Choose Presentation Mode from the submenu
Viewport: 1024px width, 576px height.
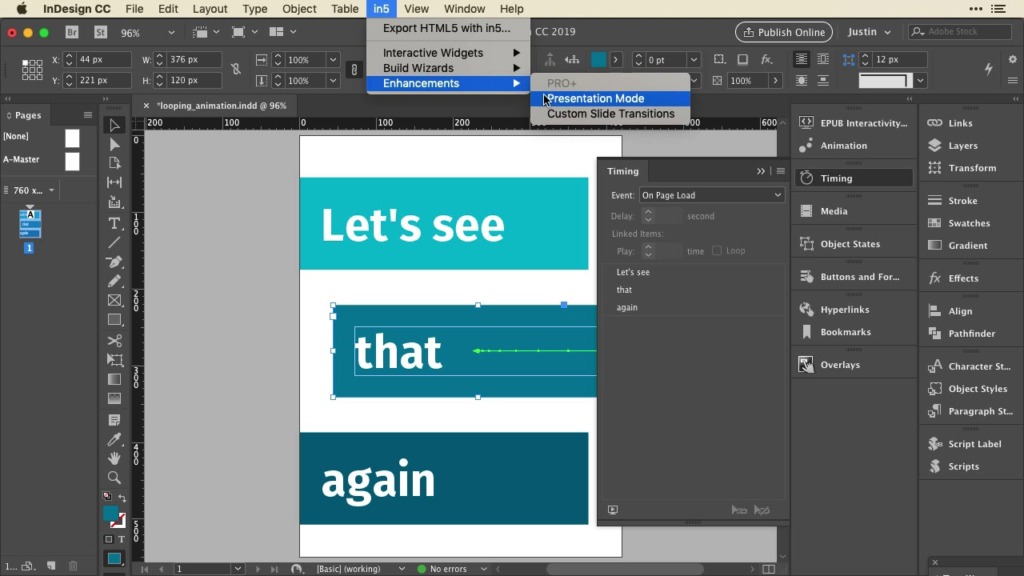(596, 99)
